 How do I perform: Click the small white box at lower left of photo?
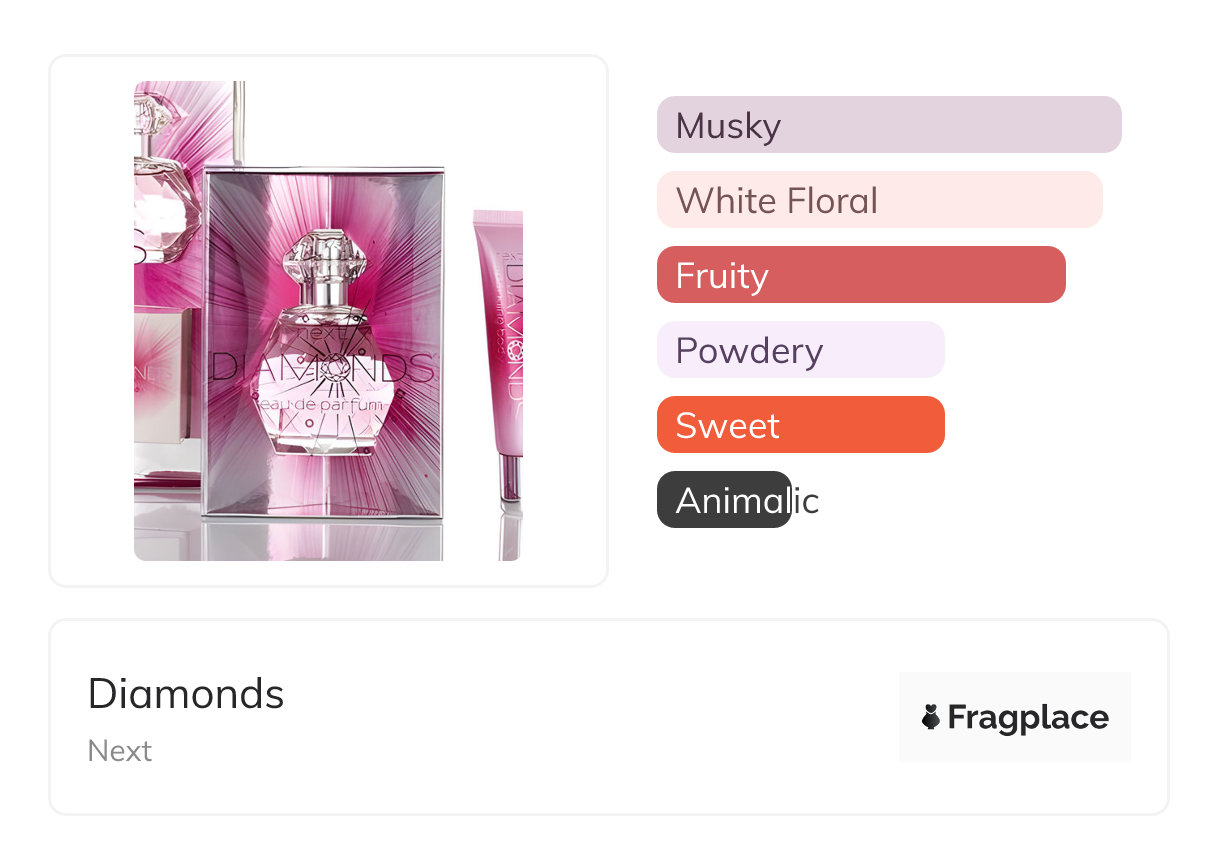tap(160, 375)
